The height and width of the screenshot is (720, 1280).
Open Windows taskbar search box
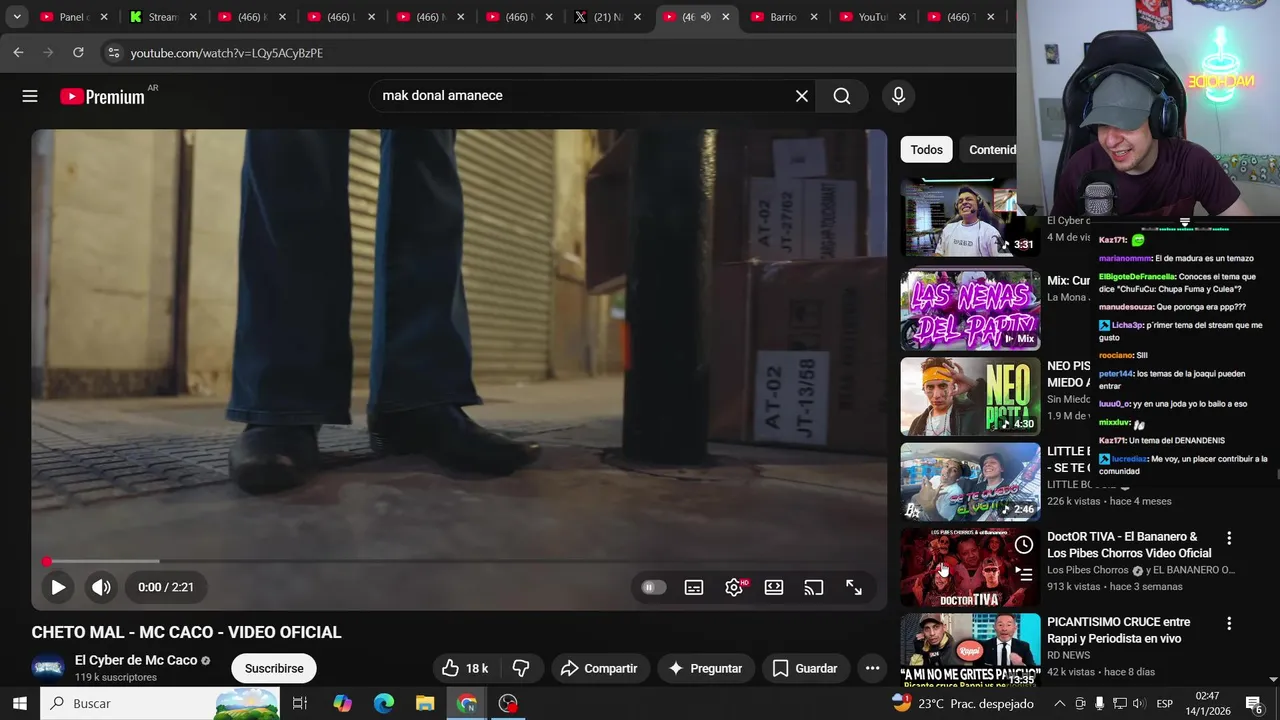point(160,703)
